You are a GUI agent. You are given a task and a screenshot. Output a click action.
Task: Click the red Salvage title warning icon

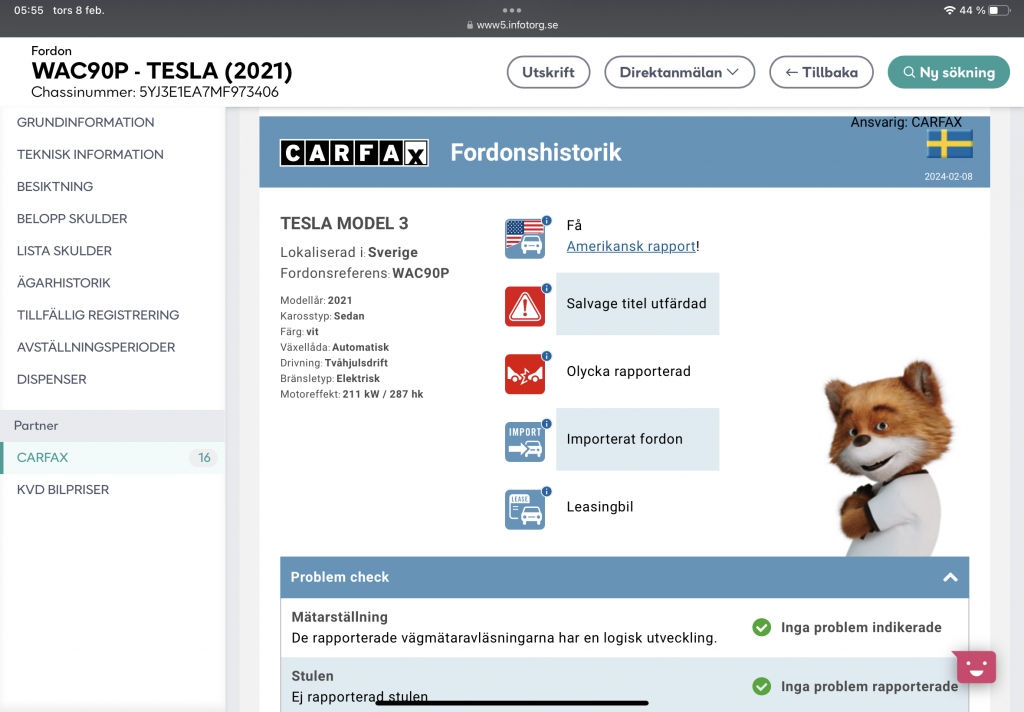click(524, 306)
